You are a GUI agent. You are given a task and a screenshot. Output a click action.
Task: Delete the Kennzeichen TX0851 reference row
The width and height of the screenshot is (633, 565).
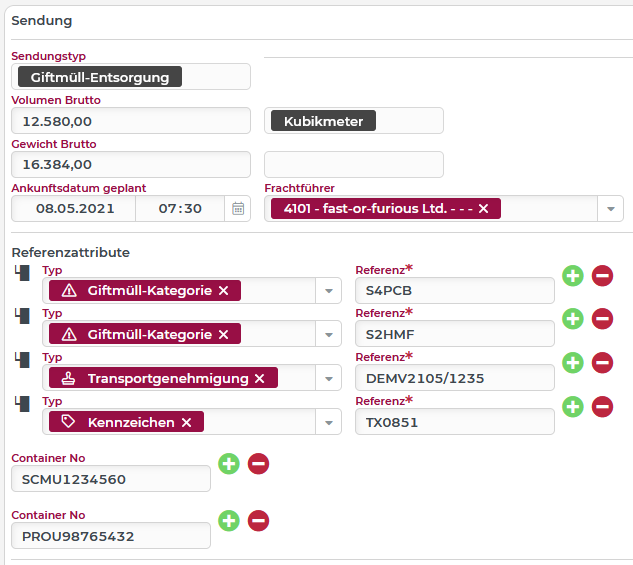click(602, 406)
